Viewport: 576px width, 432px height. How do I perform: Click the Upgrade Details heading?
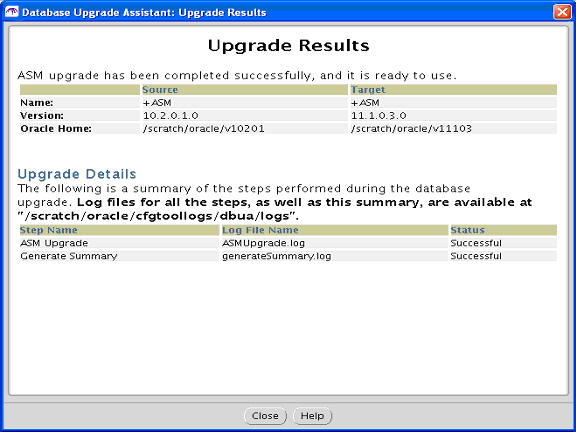[77, 174]
